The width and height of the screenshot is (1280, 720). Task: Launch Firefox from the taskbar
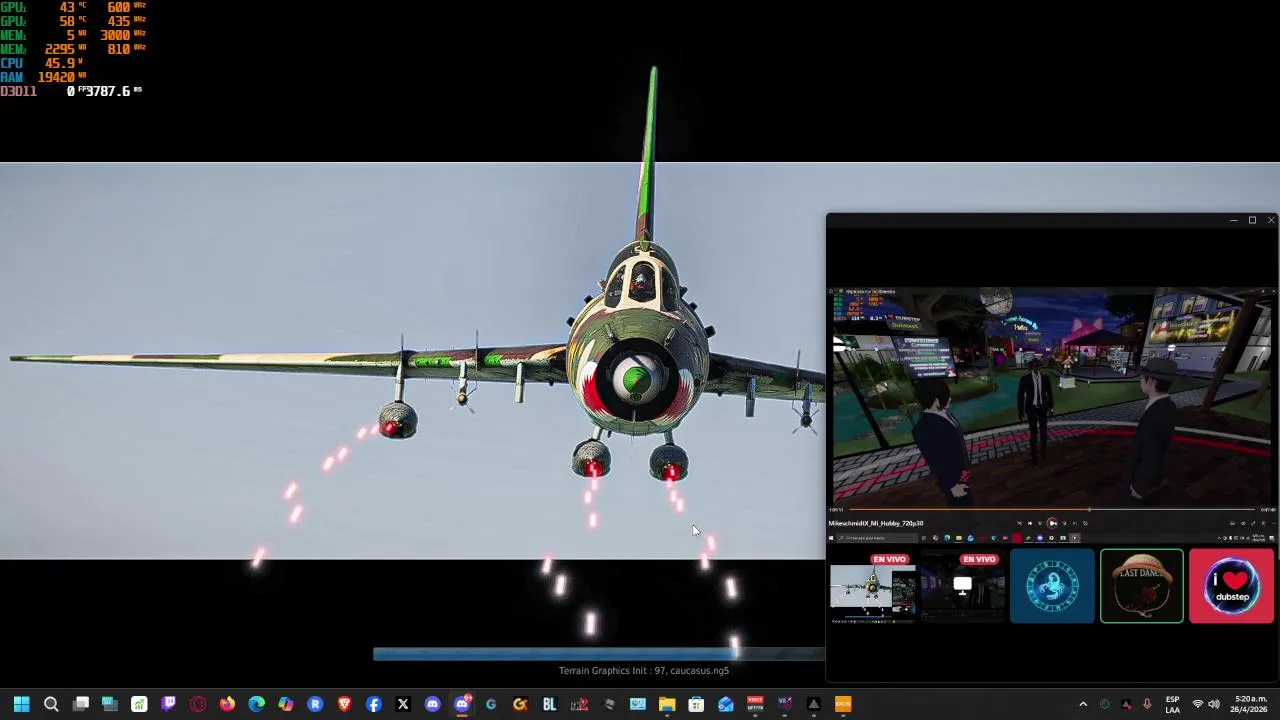227,704
